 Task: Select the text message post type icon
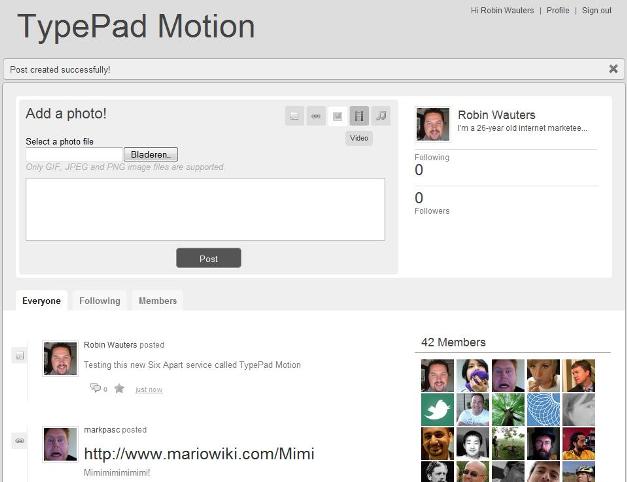coord(294,116)
